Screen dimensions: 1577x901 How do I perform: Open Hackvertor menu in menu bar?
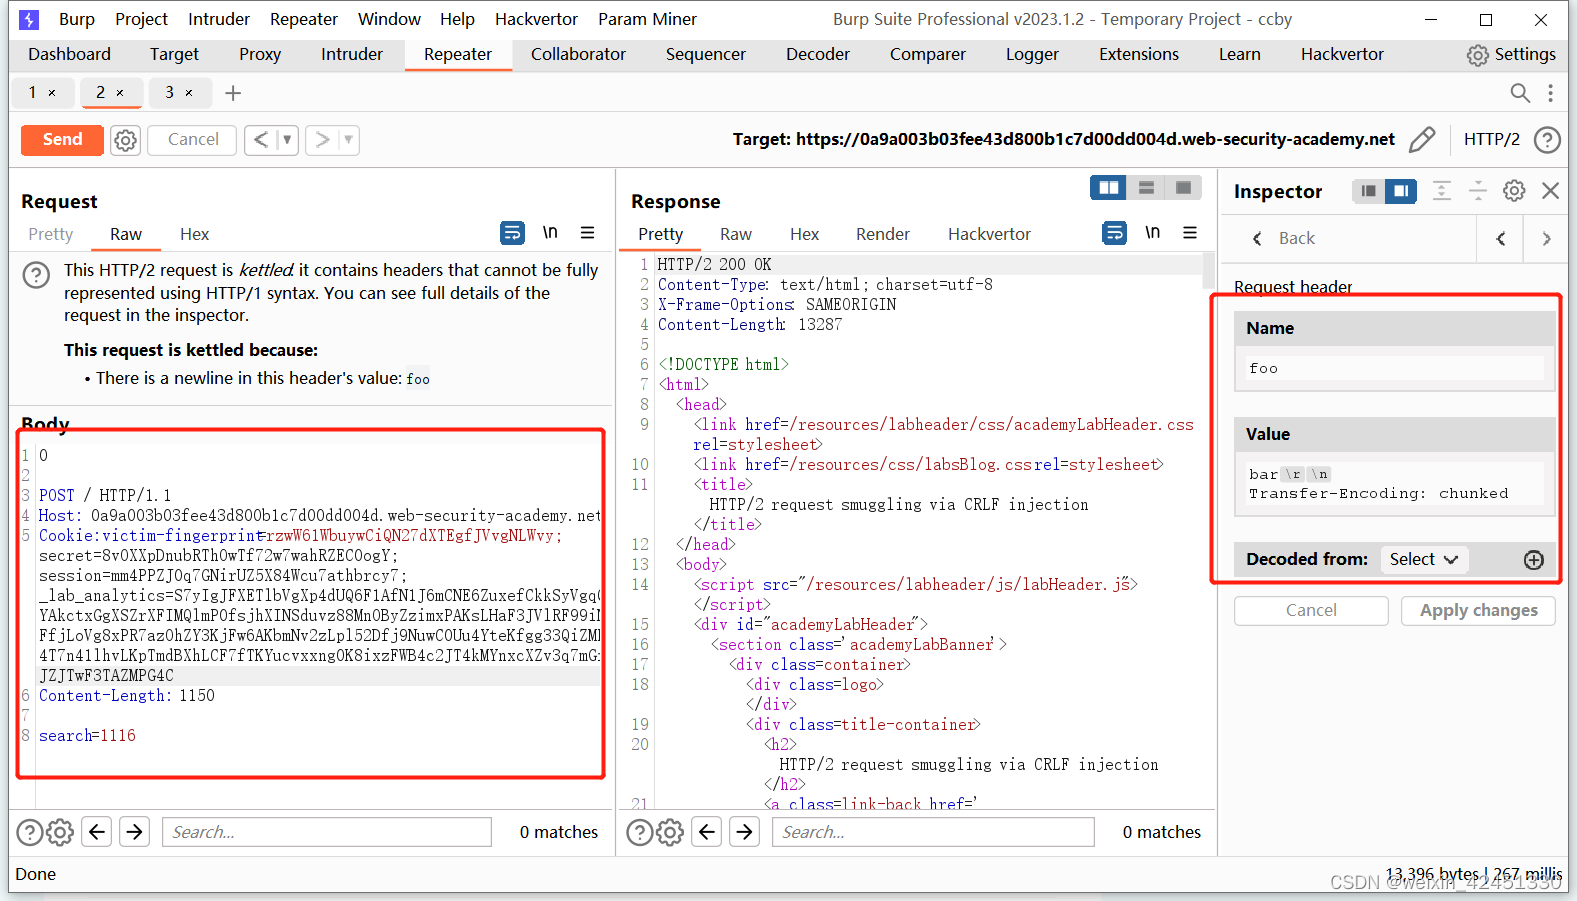[x=536, y=19]
